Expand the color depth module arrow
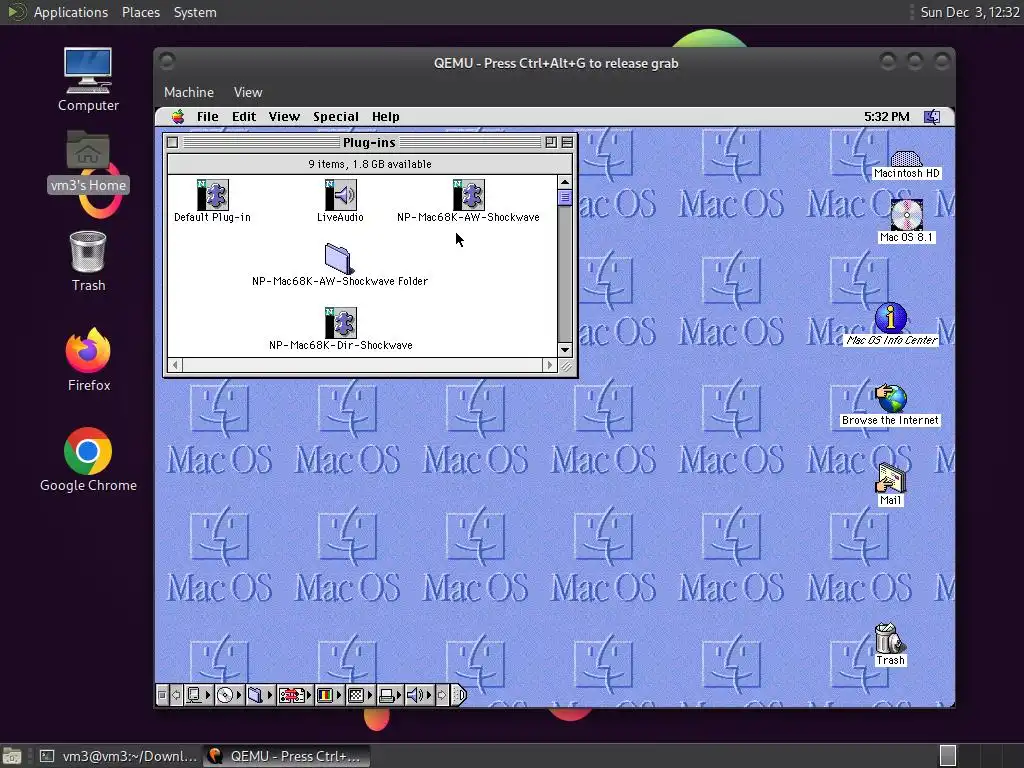Viewport: 1024px width, 768px height. pyautogui.click(x=339, y=695)
